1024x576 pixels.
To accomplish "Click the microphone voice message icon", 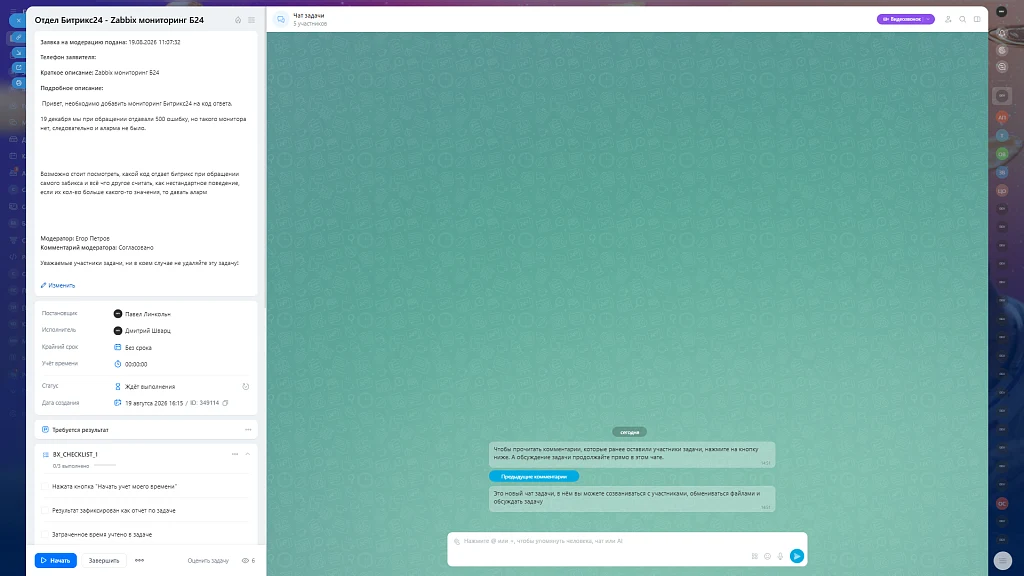I will click(x=780, y=556).
